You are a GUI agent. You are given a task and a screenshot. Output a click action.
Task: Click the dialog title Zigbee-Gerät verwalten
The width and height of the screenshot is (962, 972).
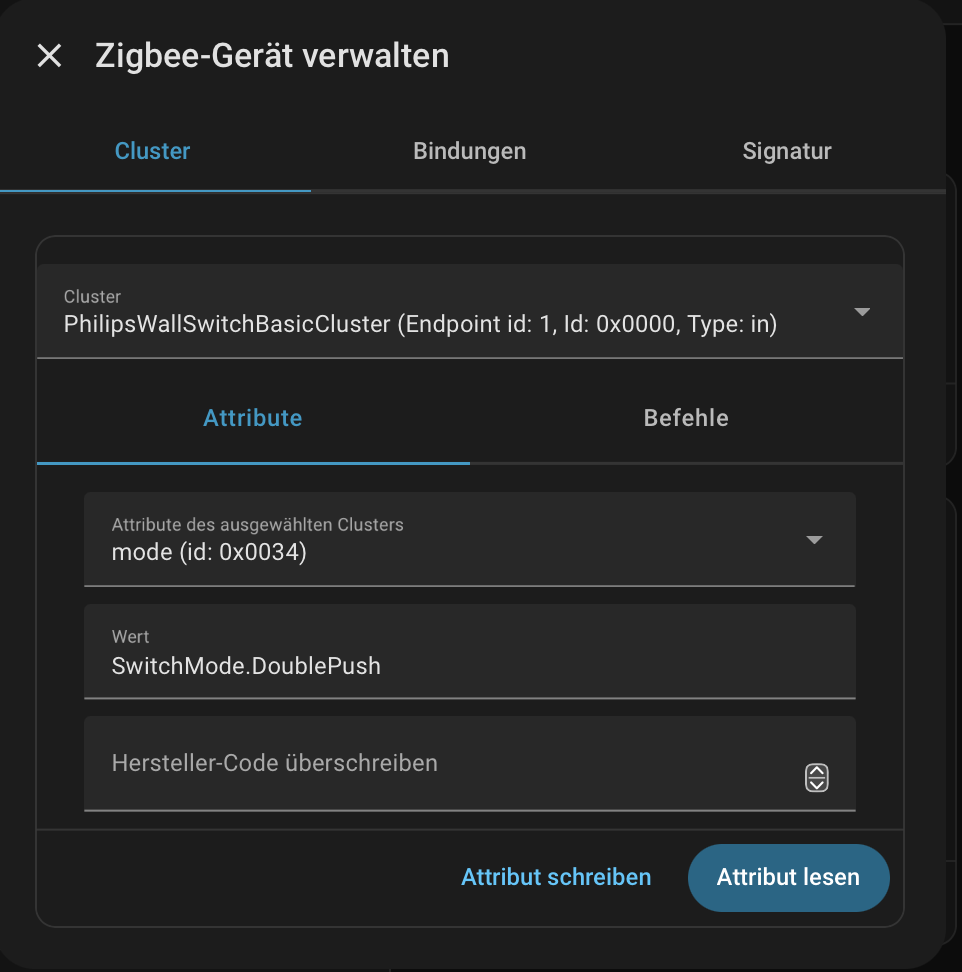click(x=272, y=56)
